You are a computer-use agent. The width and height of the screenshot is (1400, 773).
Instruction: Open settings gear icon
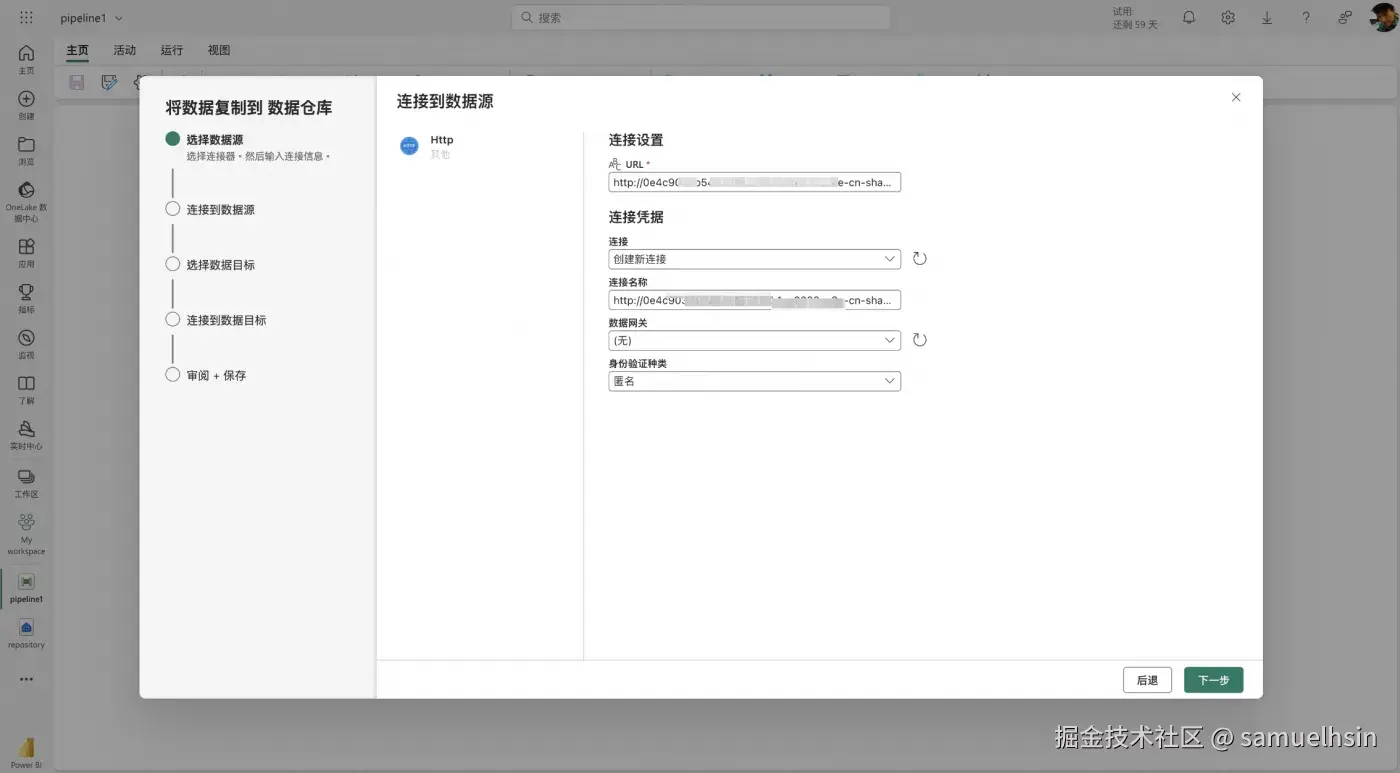coord(1228,17)
